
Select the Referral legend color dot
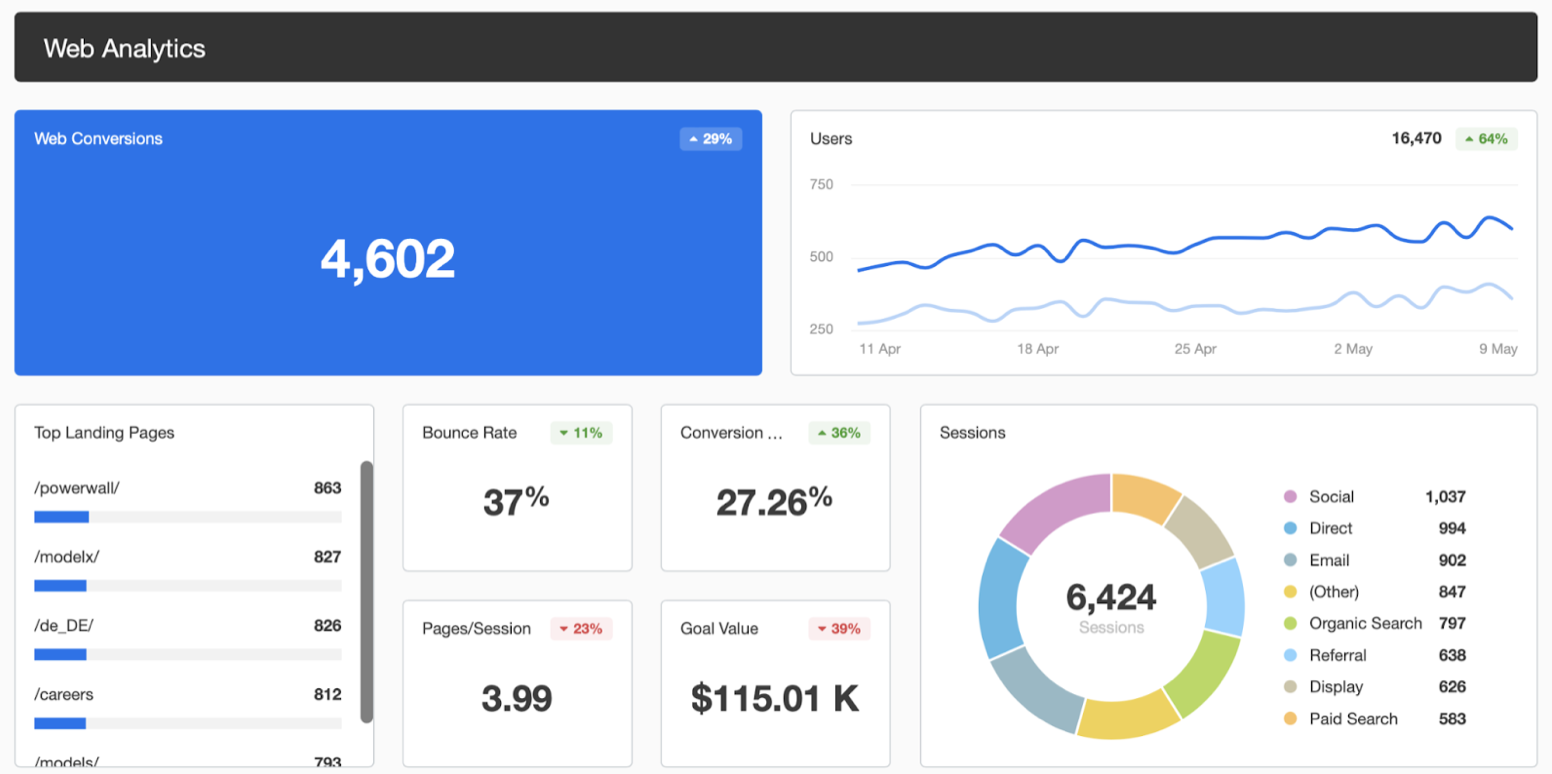pyautogui.click(x=1290, y=655)
